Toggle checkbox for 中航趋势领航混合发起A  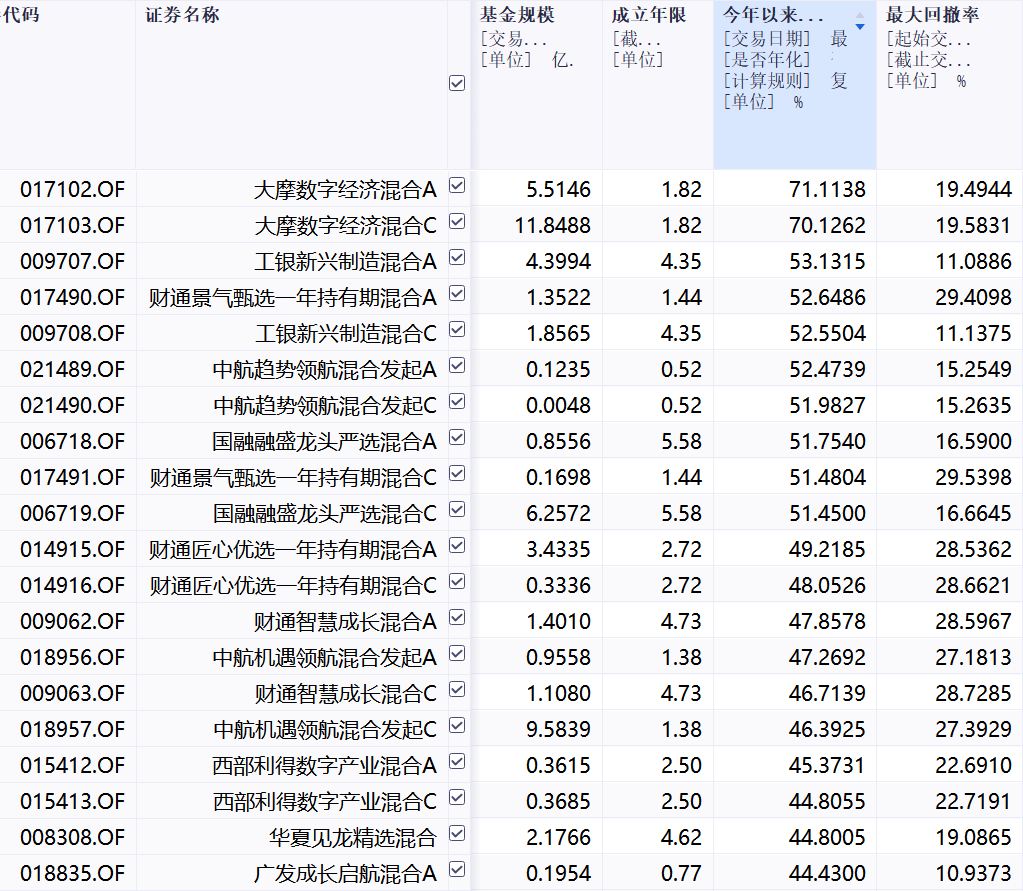pyautogui.click(x=457, y=365)
